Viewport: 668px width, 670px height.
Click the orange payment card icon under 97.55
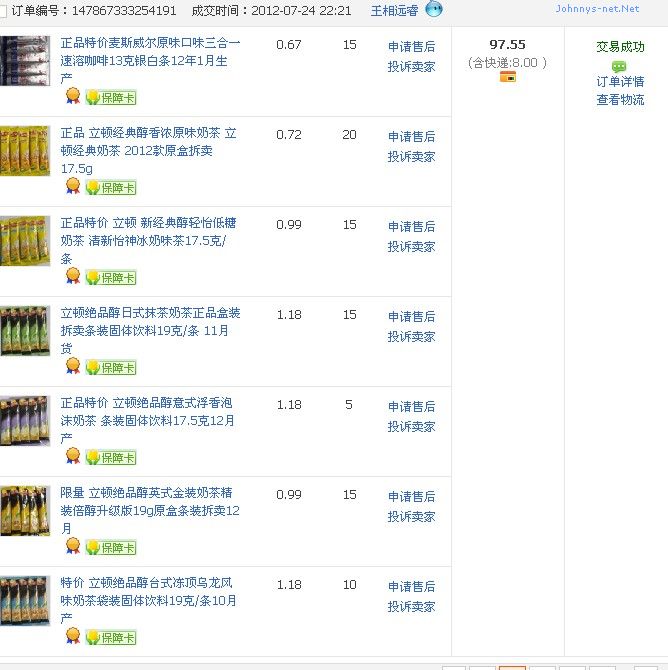pyautogui.click(x=507, y=77)
